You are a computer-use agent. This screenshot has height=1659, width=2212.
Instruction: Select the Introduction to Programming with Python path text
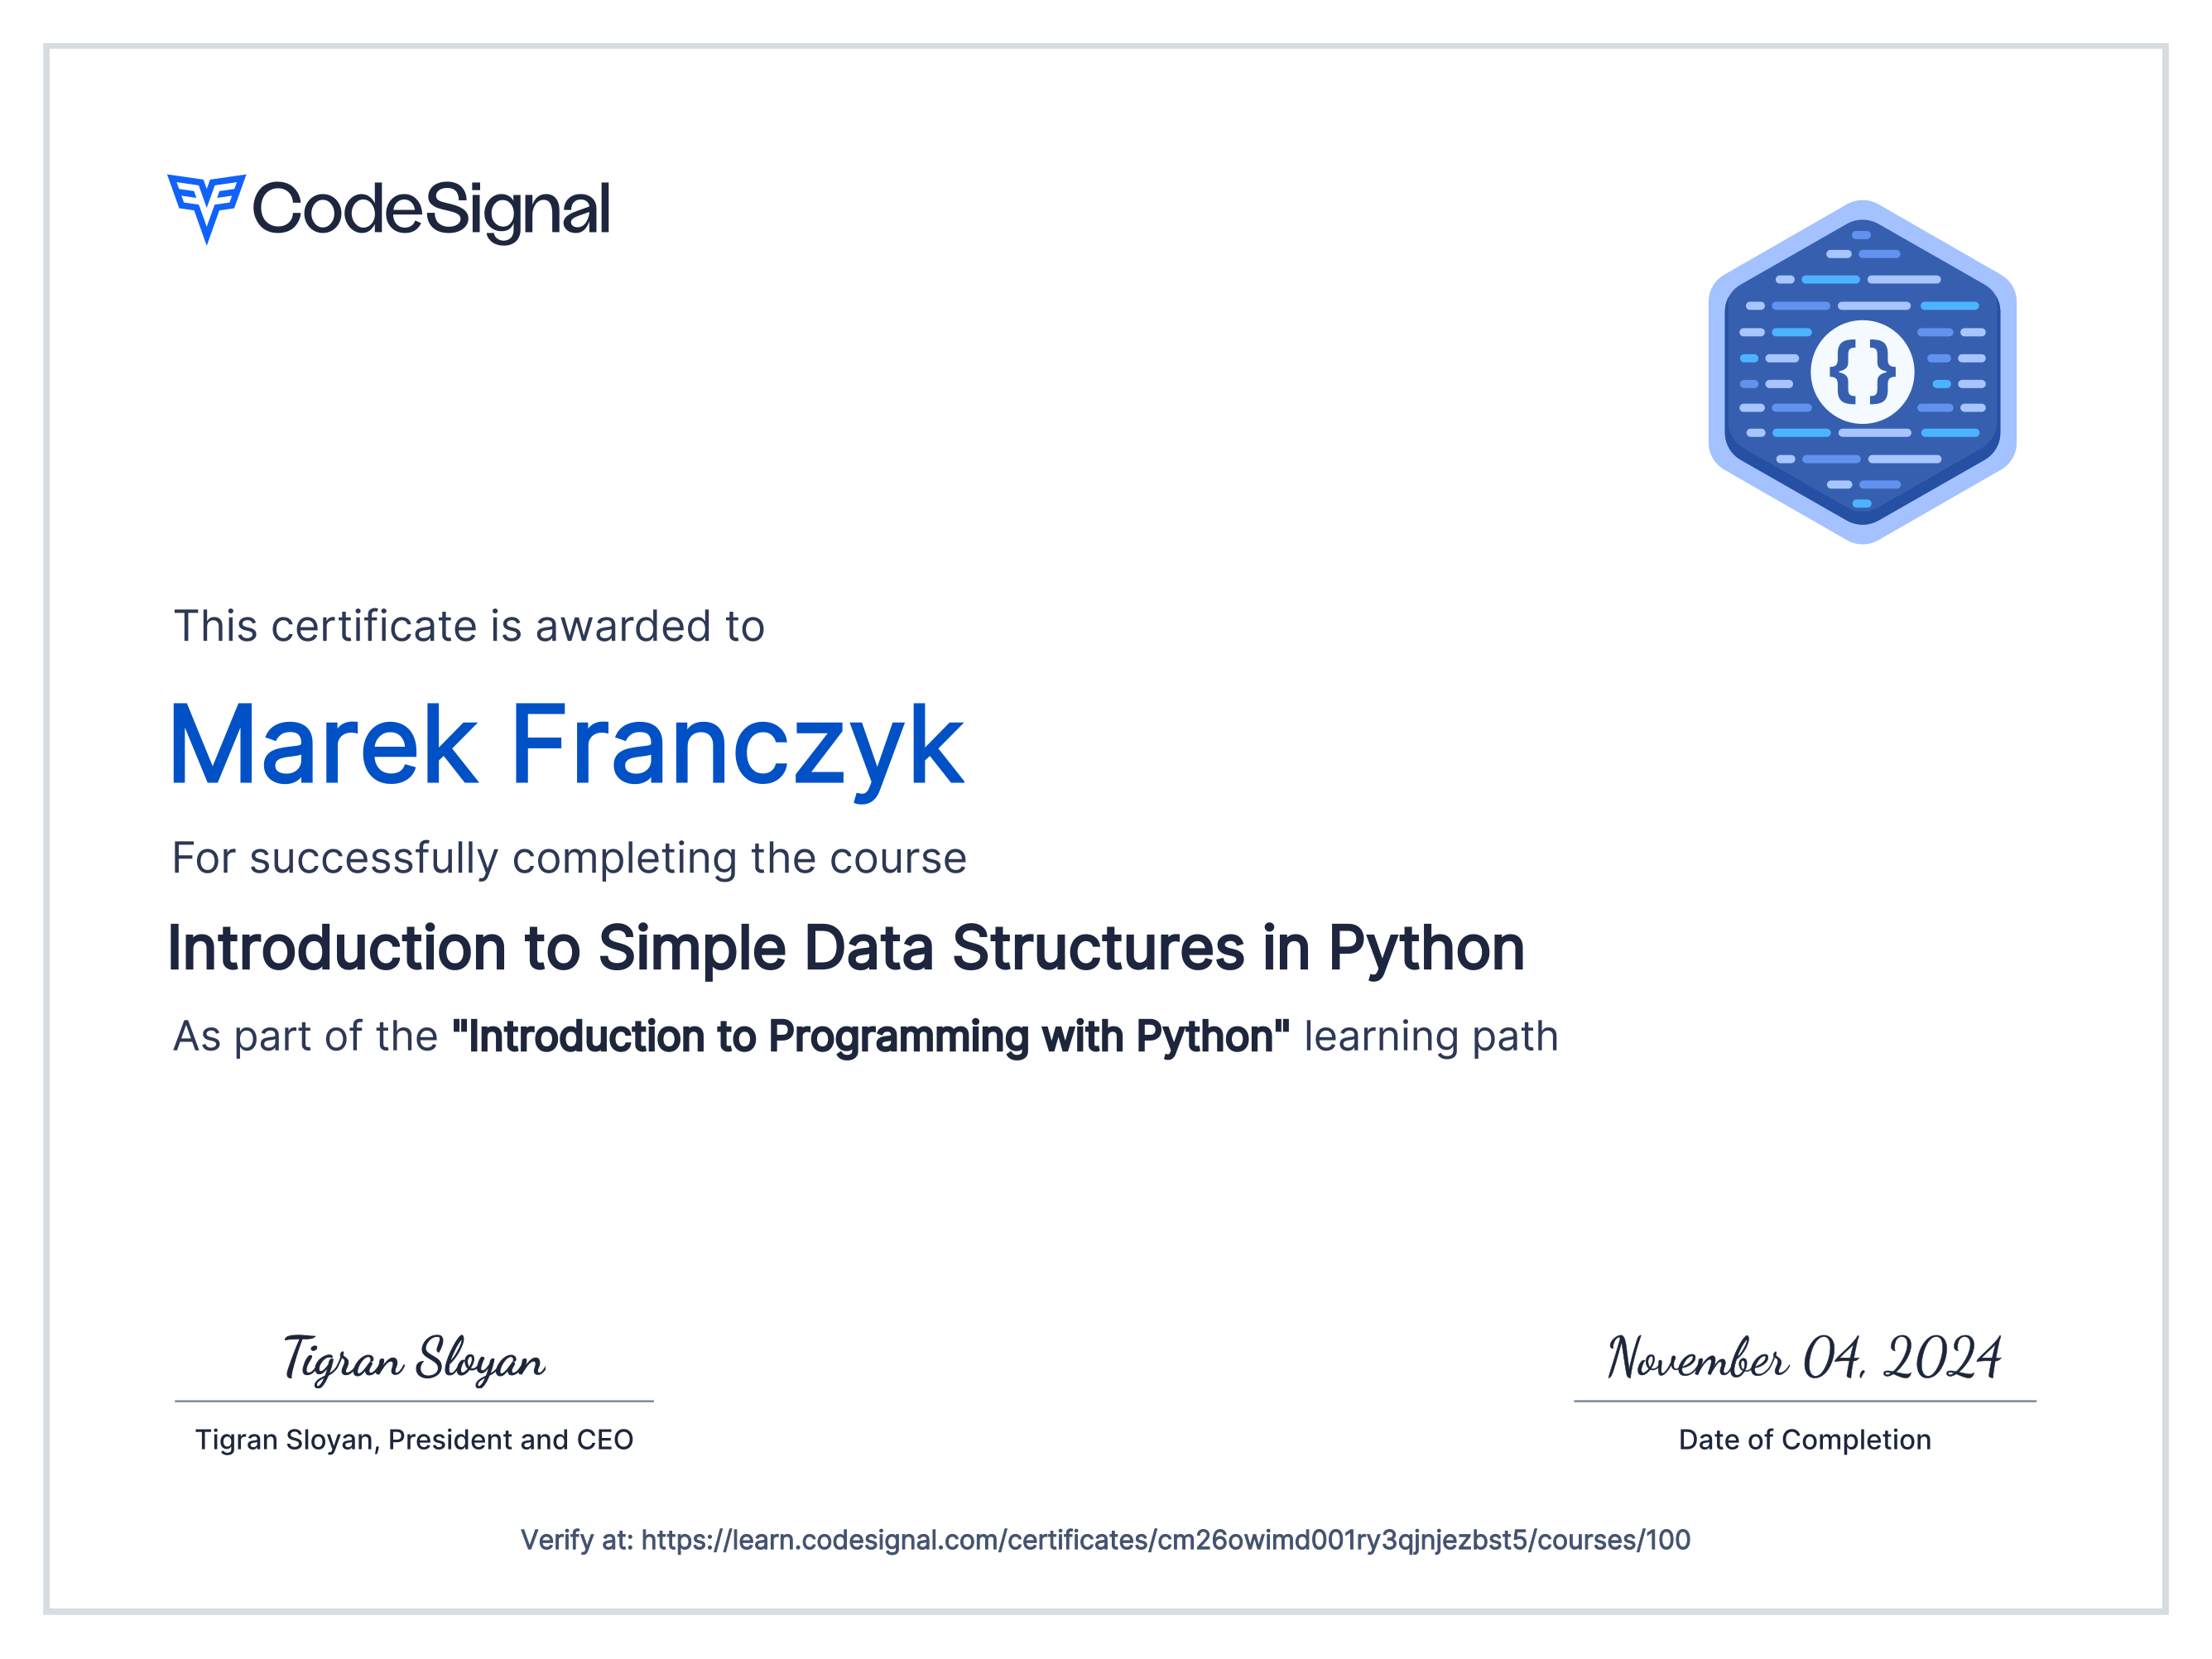coord(870,1037)
